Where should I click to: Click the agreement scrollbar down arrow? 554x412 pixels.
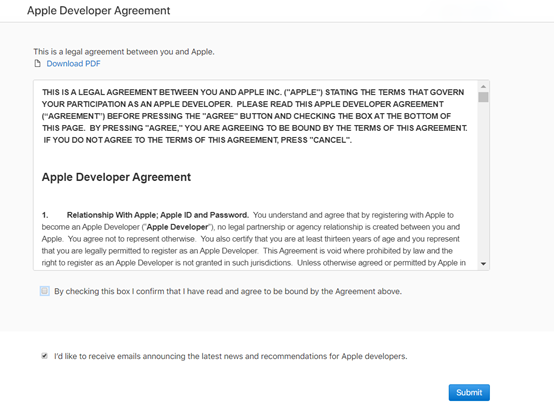click(483, 264)
